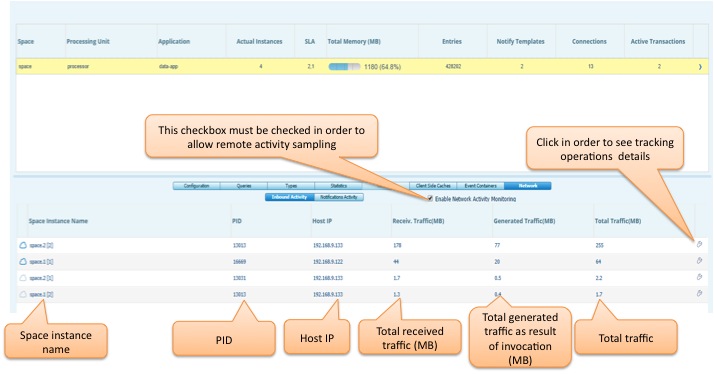Image resolution: width=714 pixels, height=374 pixels.
Task: Open tracking details for space.2 [2] row
Action: coord(699,245)
